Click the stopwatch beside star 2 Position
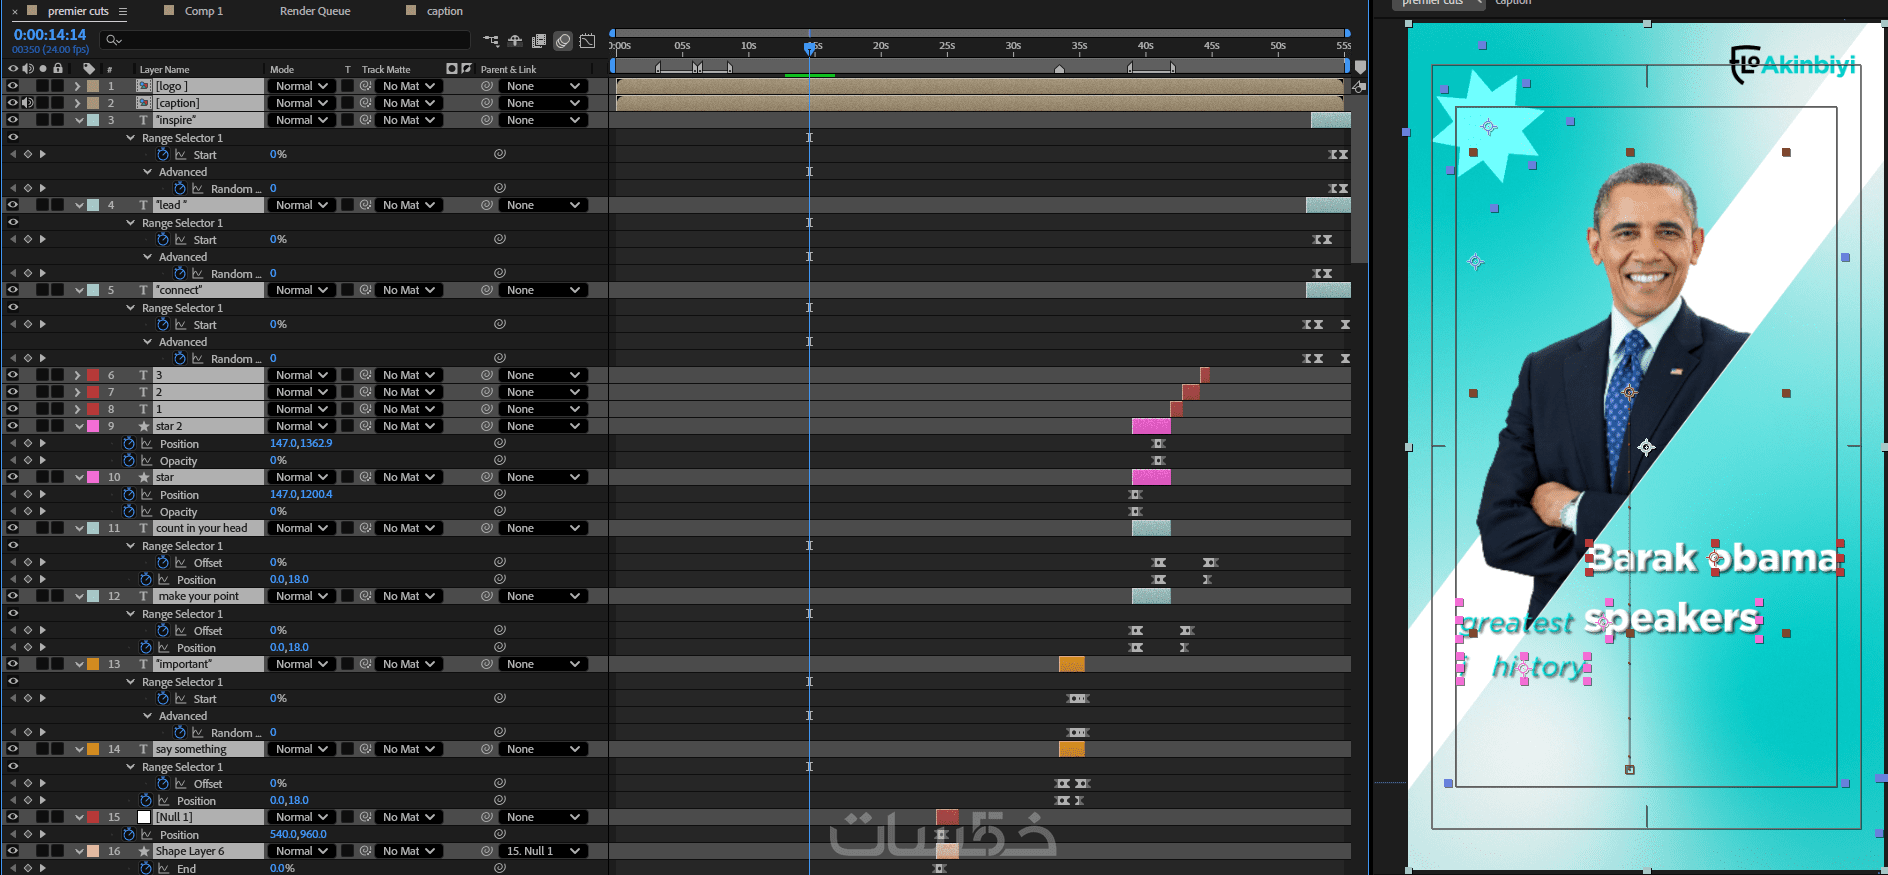The height and width of the screenshot is (875, 1888). pyautogui.click(x=129, y=443)
